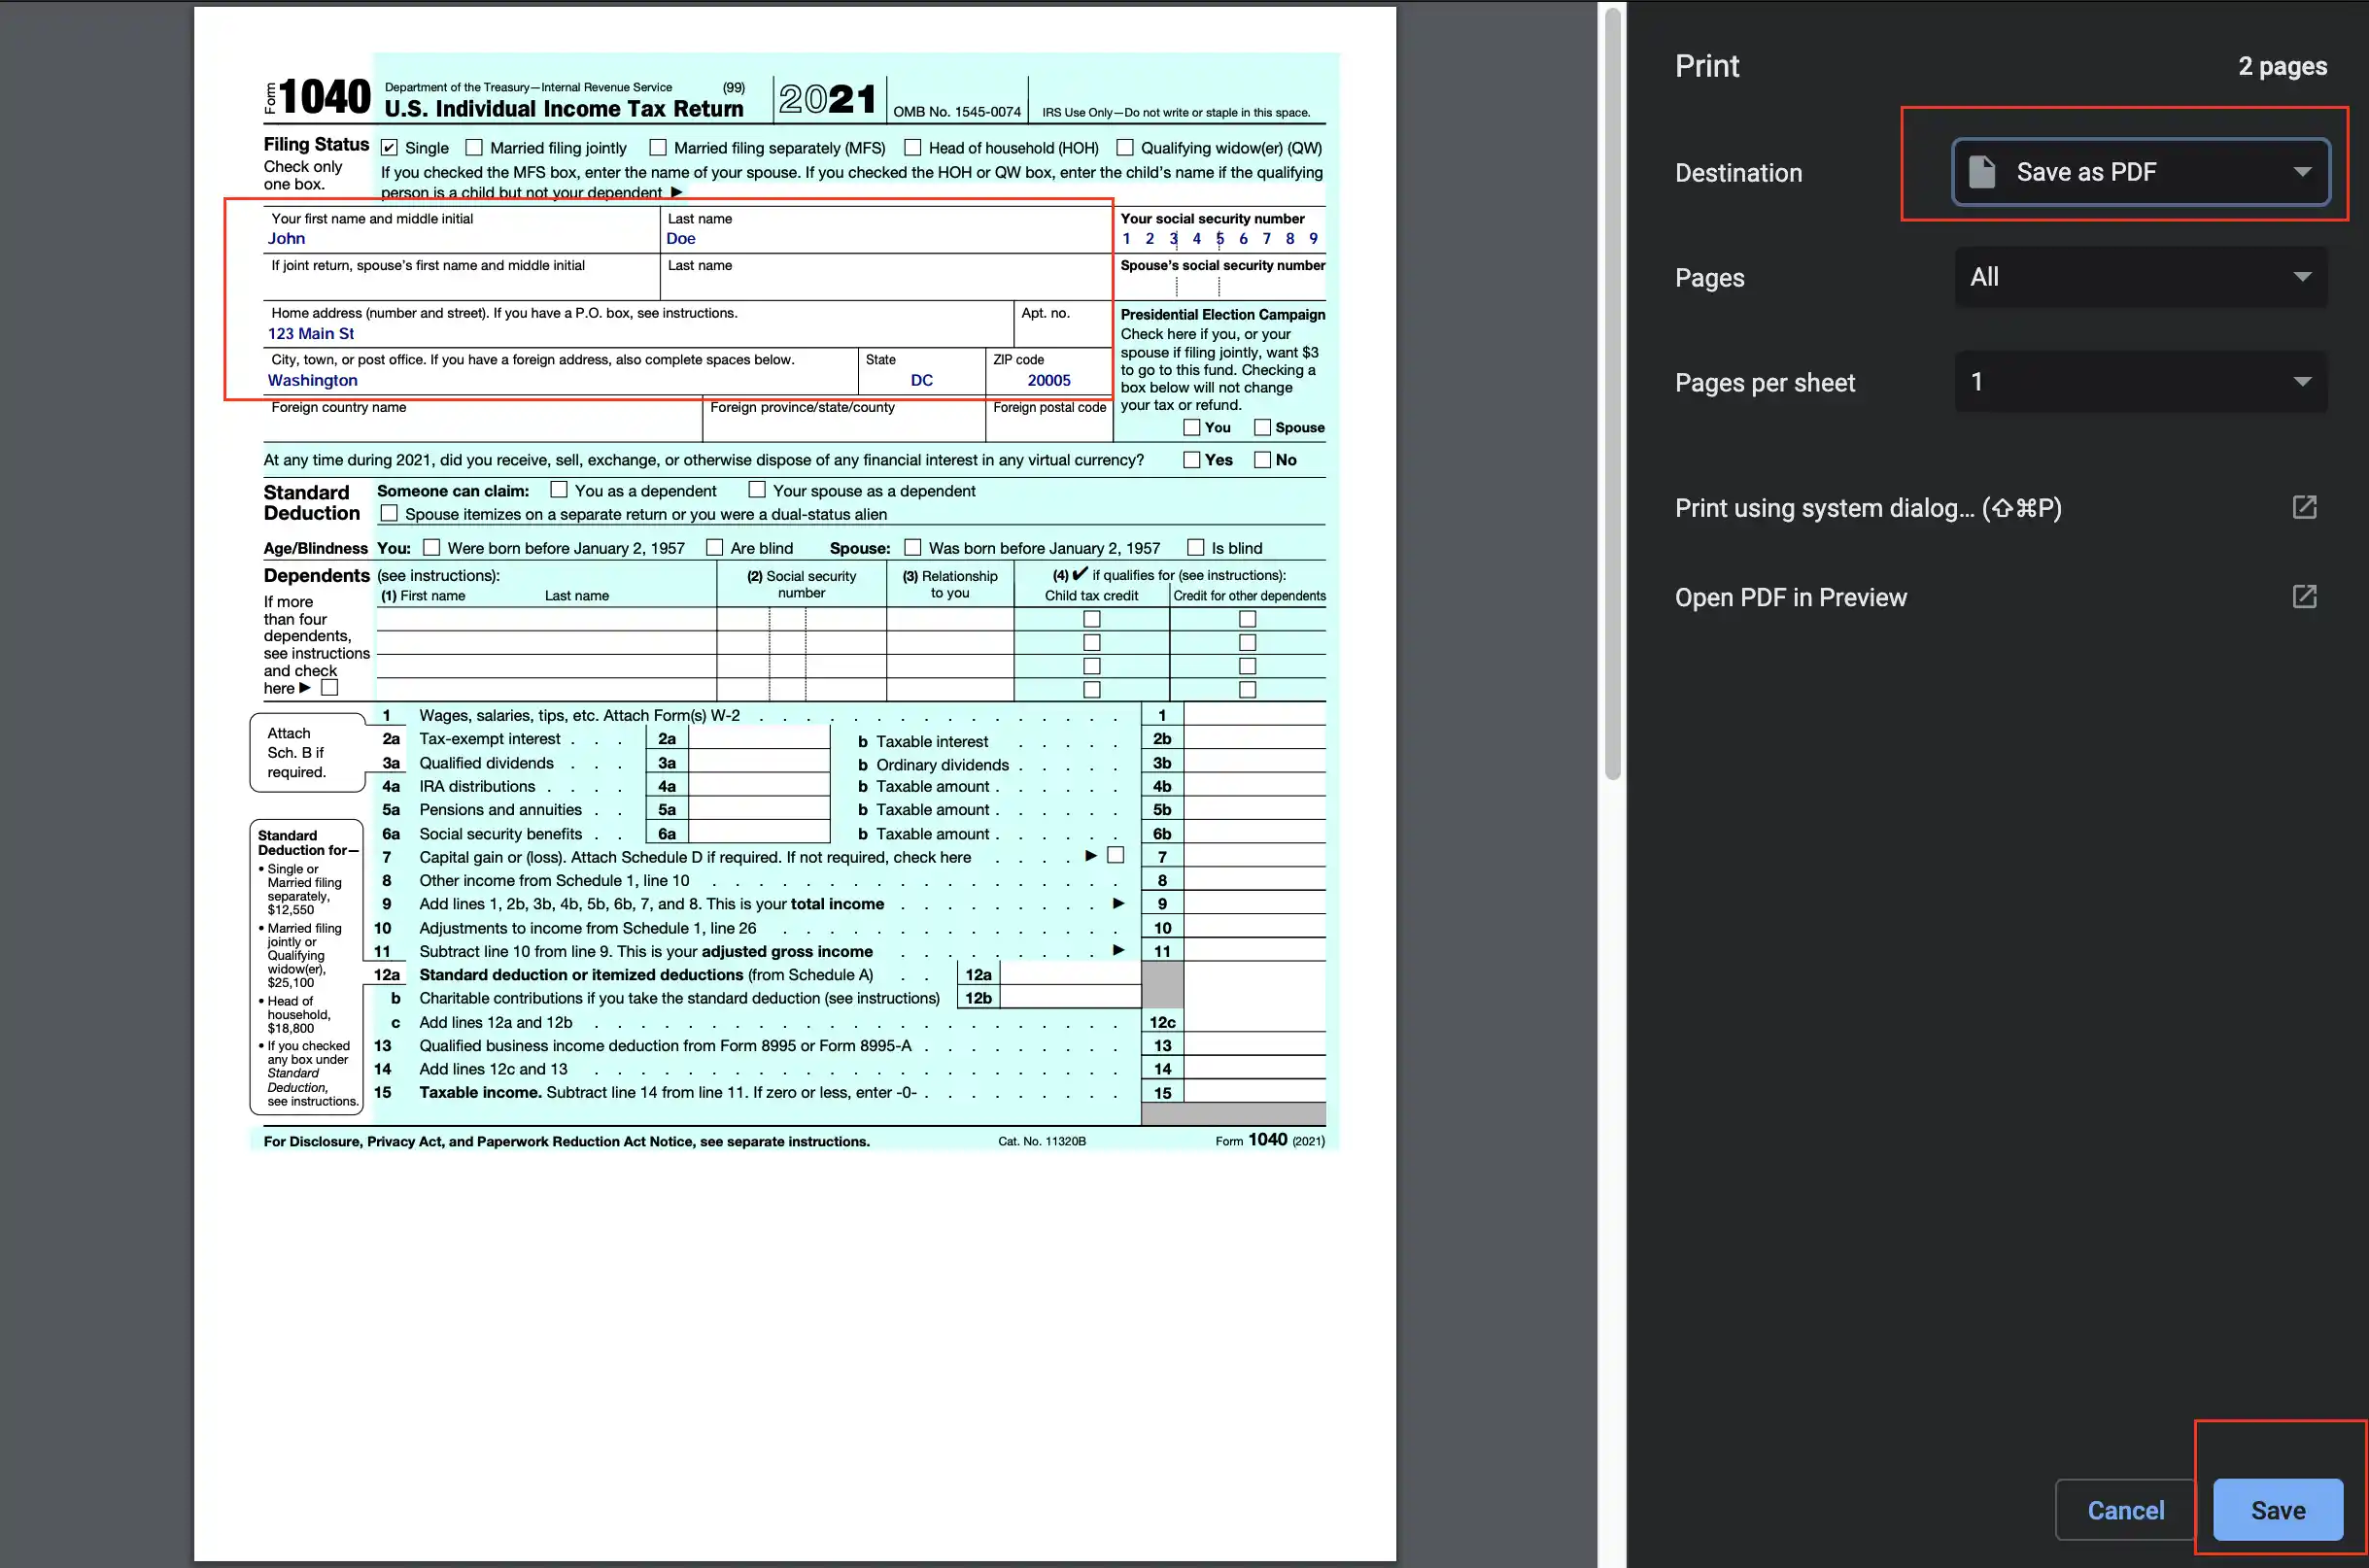
Task: Expand the Pages dropdown set to All
Action: click(x=2140, y=277)
